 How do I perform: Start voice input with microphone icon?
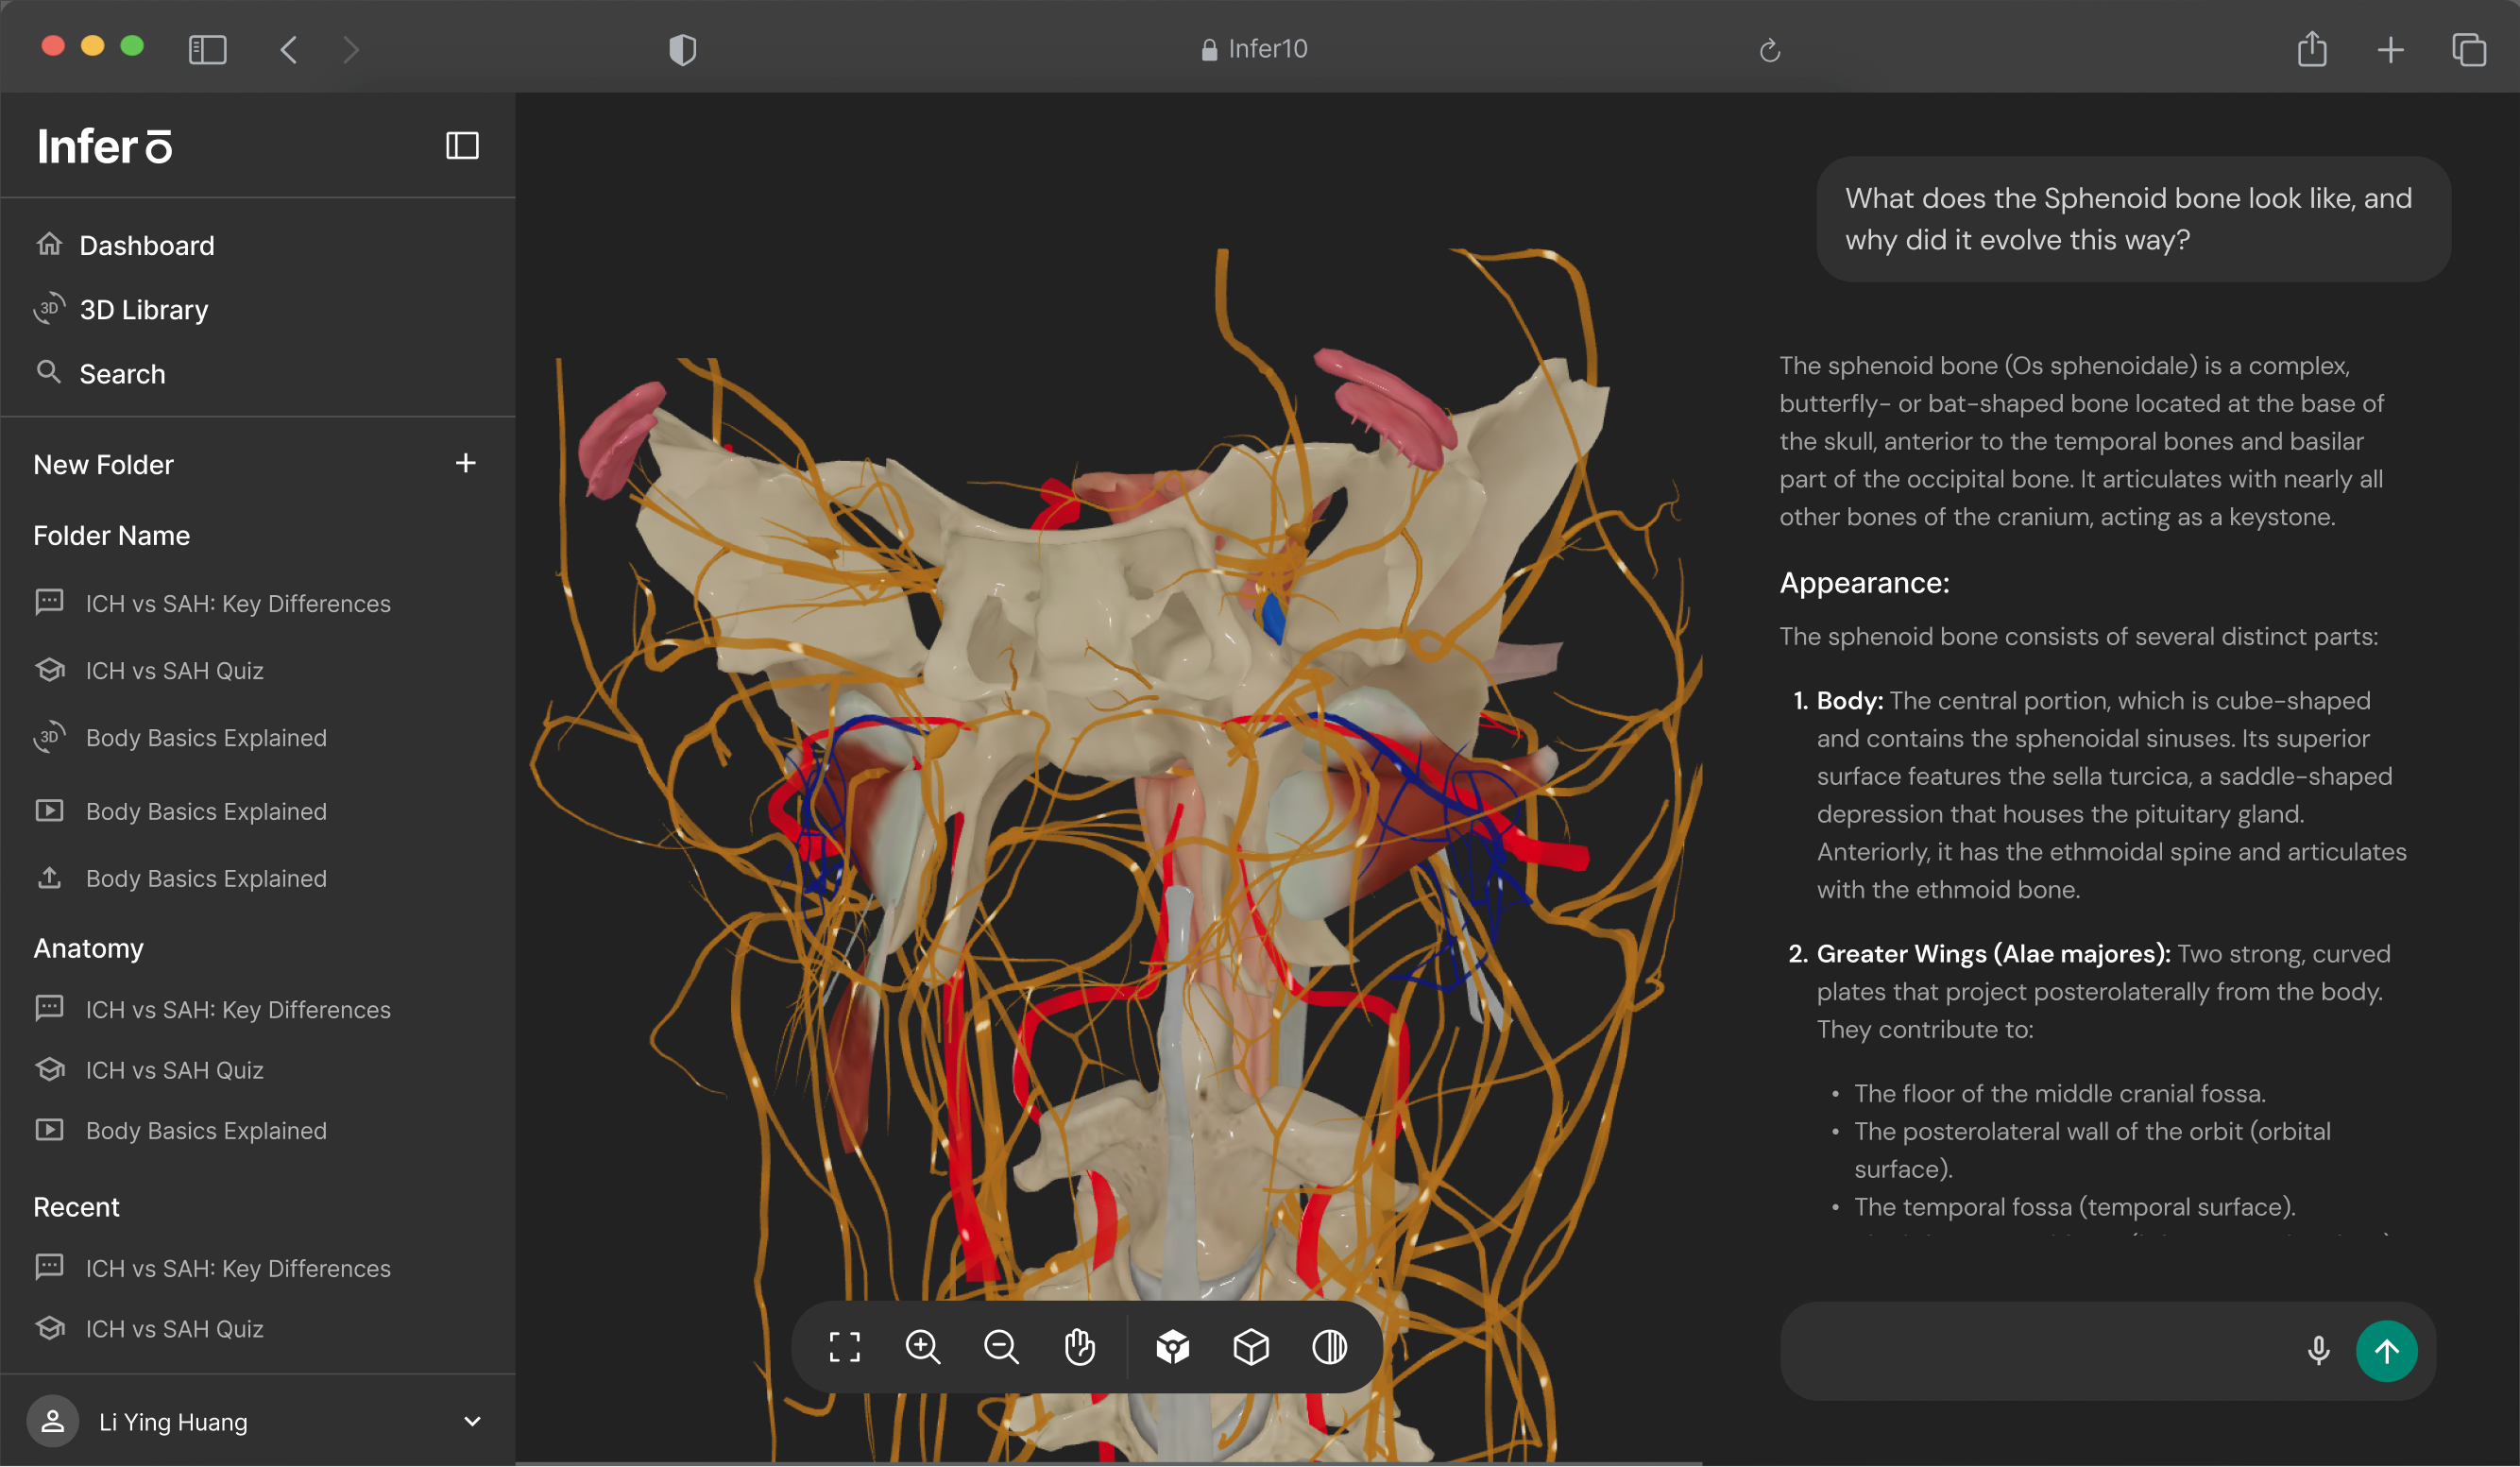(2318, 1351)
